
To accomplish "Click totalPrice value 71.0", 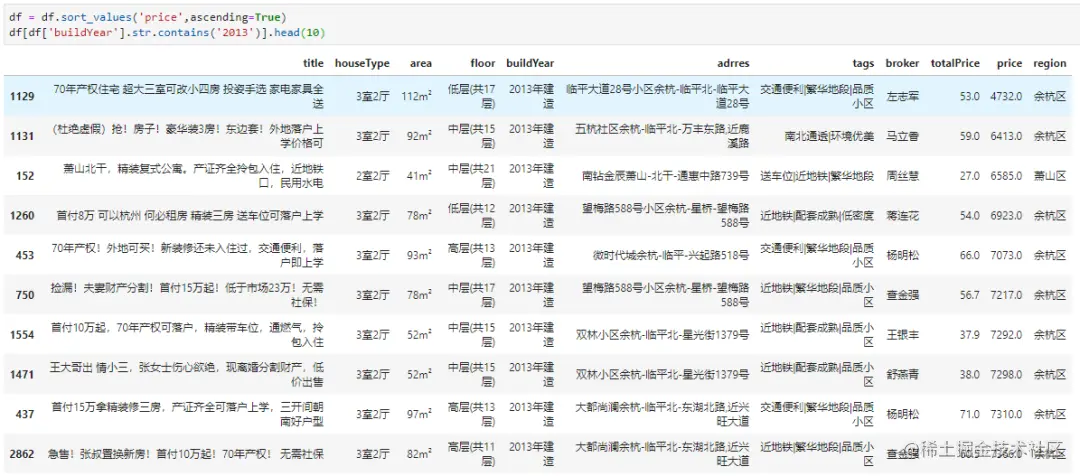I will [969, 414].
